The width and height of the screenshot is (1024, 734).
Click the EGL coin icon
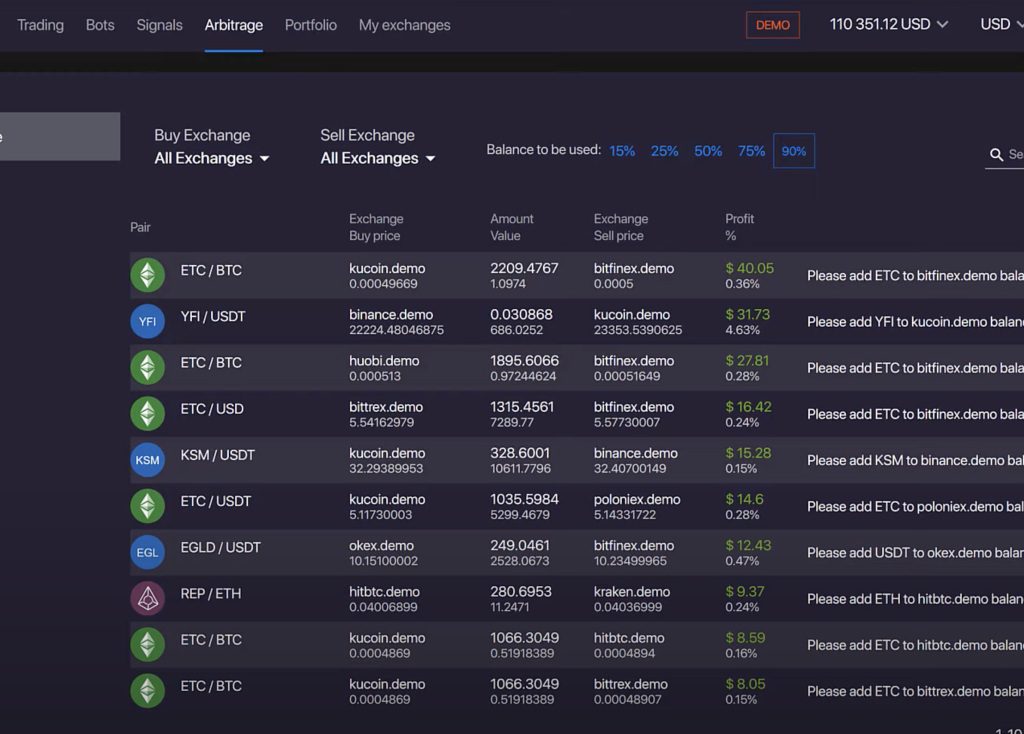click(x=148, y=552)
